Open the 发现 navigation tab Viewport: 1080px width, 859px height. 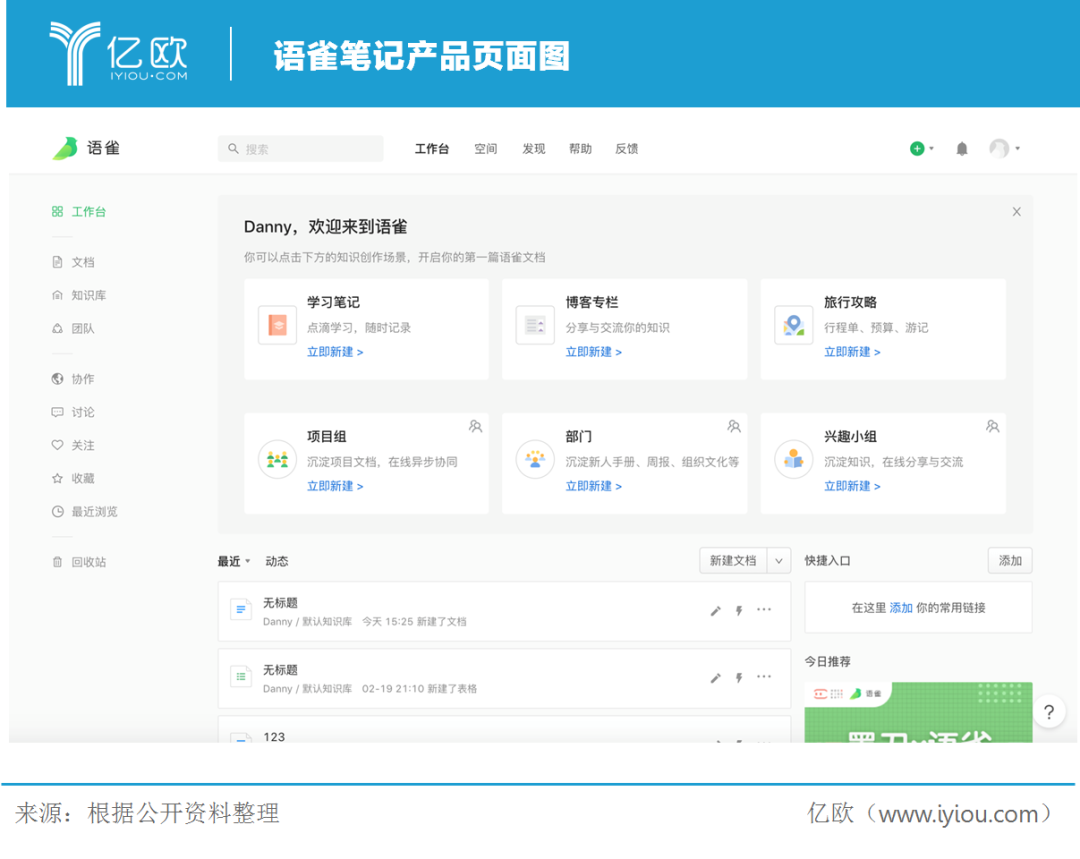click(534, 149)
